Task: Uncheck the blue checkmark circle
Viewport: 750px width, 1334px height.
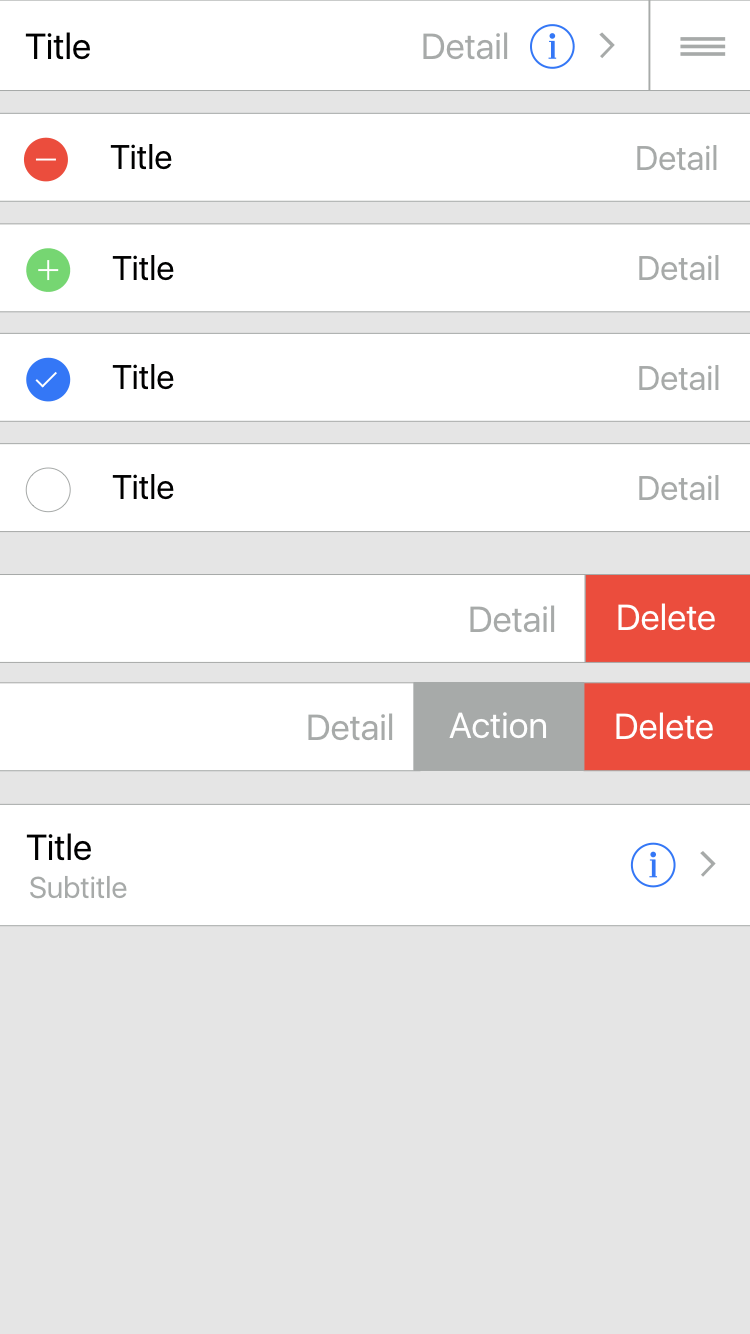Action: (x=48, y=379)
